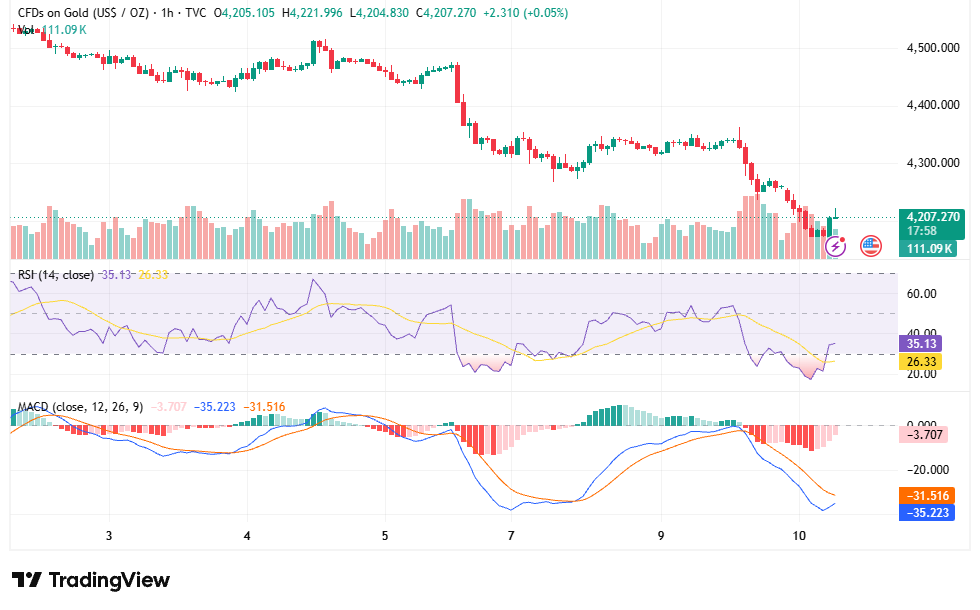Click the RSI average 26.33 in legend
The width and height of the screenshot is (980, 610).
coord(153,274)
